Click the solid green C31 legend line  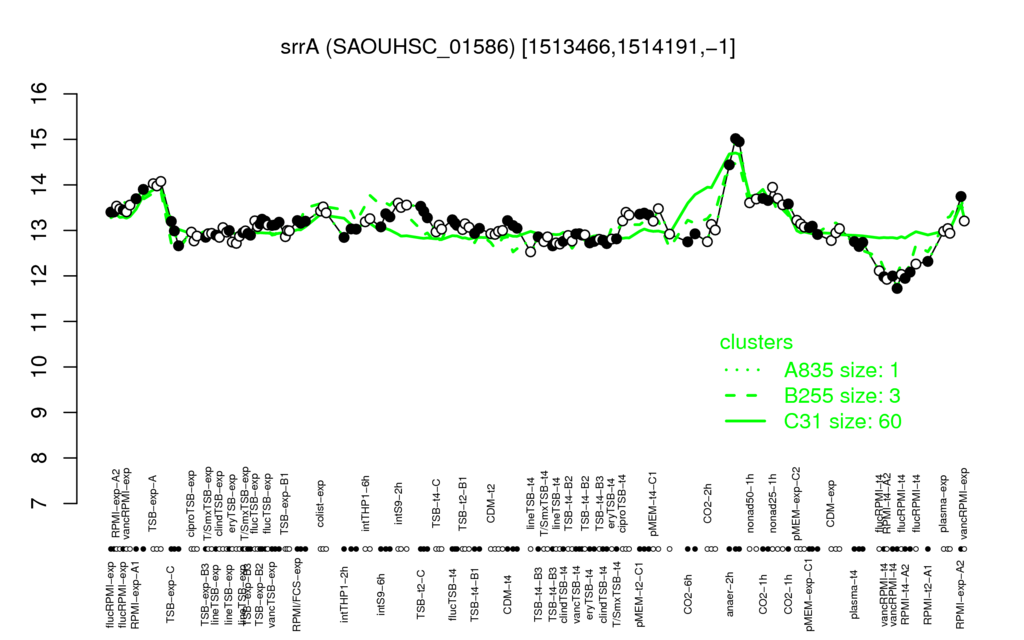coord(745,421)
